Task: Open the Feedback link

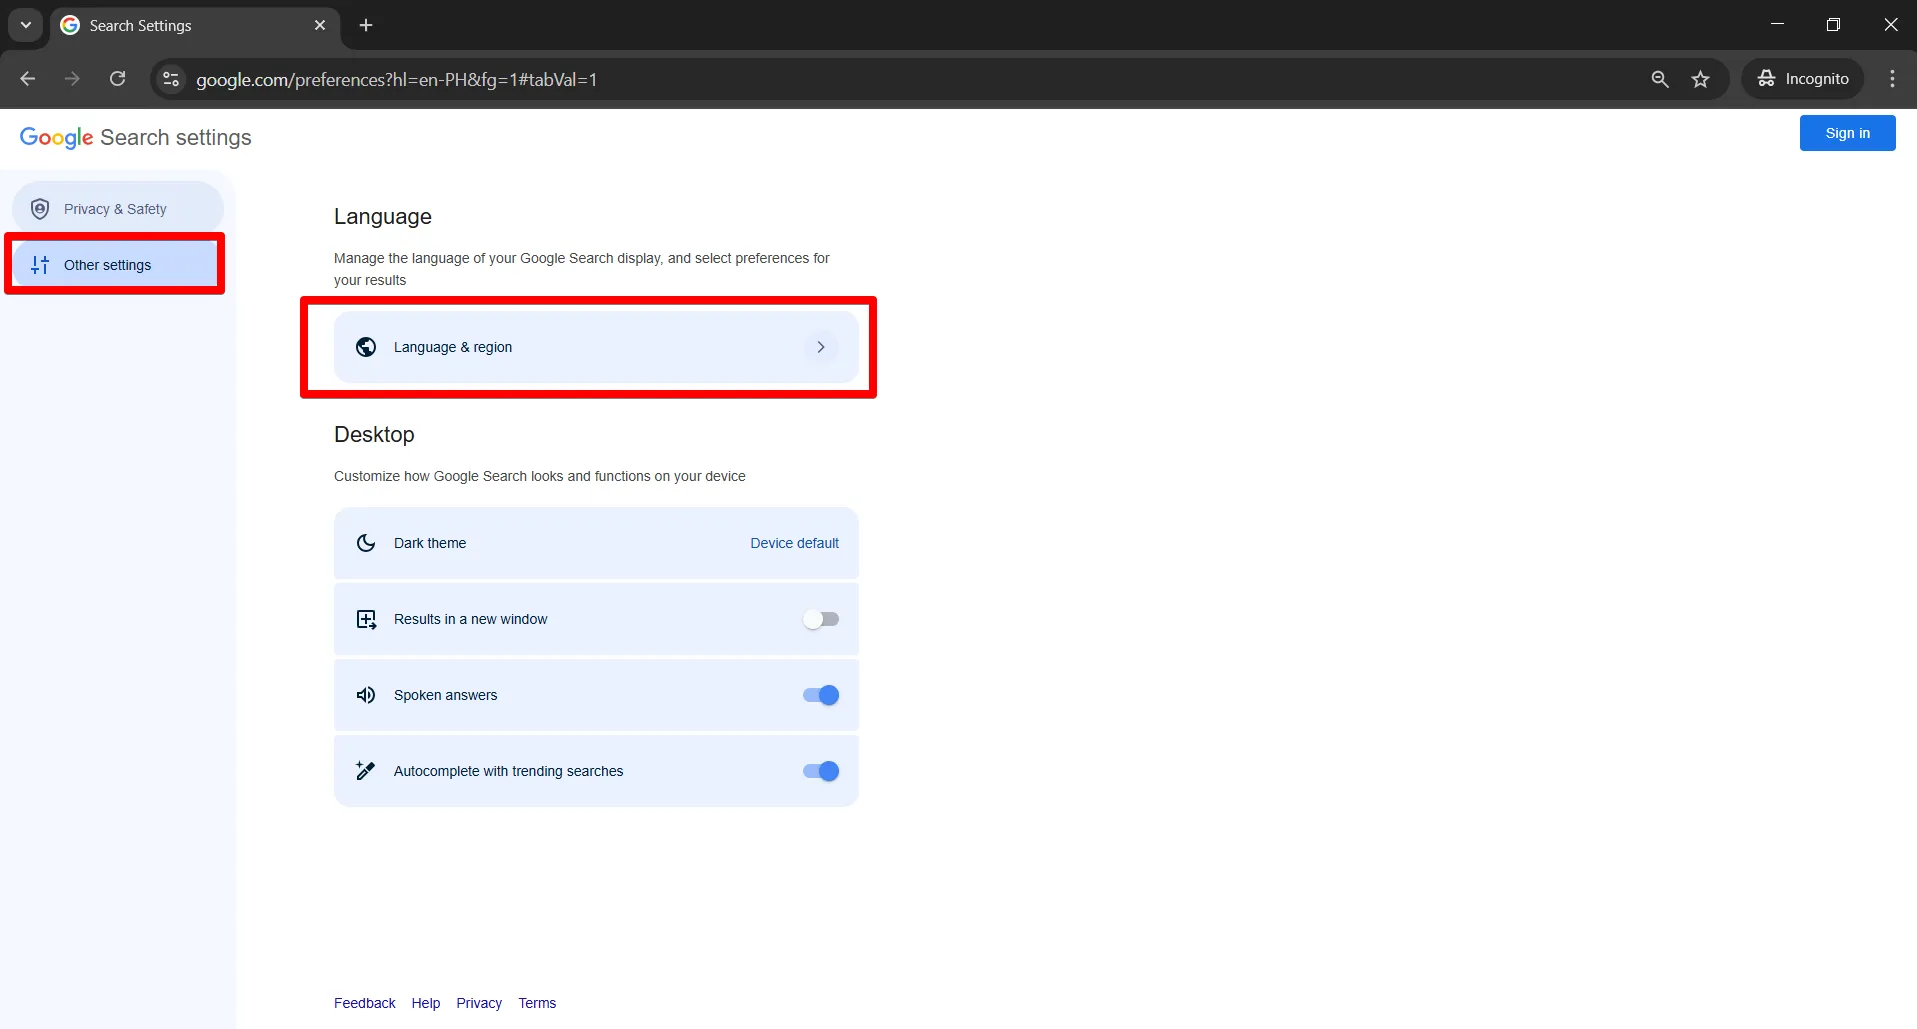Action: click(x=364, y=1003)
